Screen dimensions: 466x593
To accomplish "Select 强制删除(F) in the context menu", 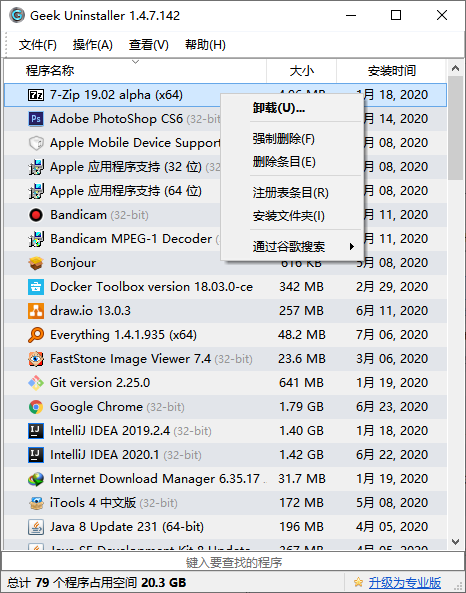I will 284,139.
